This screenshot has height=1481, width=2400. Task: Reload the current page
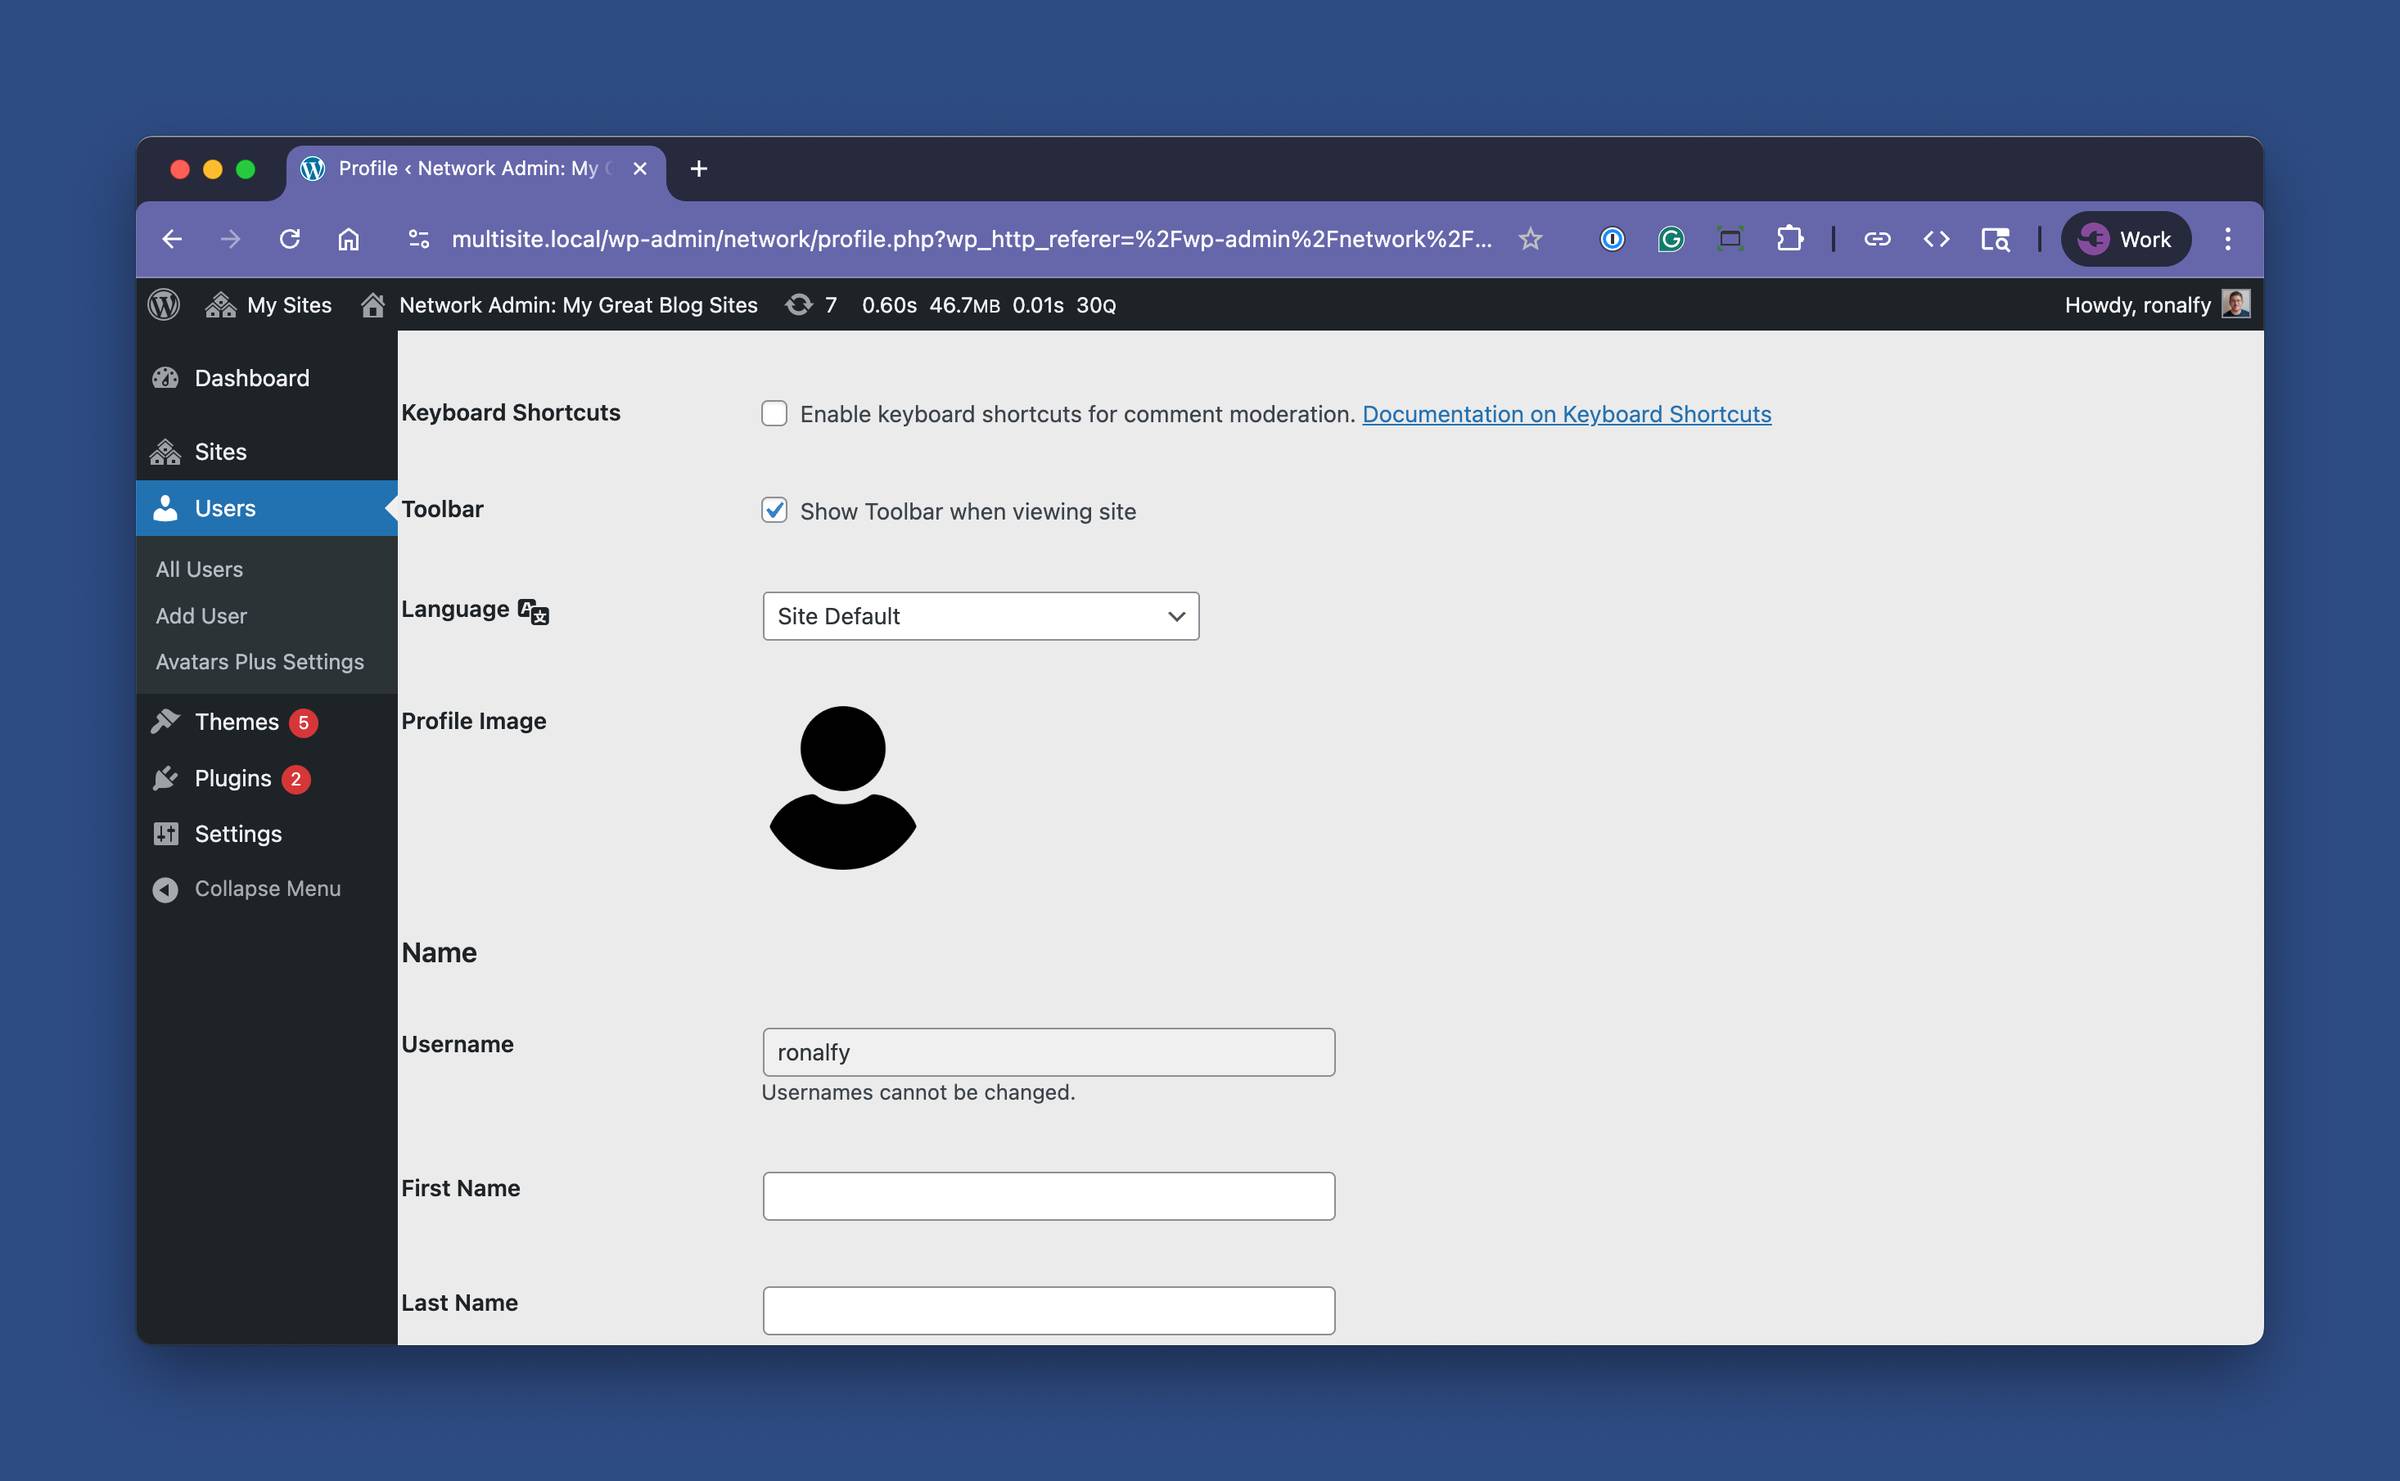click(290, 239)
